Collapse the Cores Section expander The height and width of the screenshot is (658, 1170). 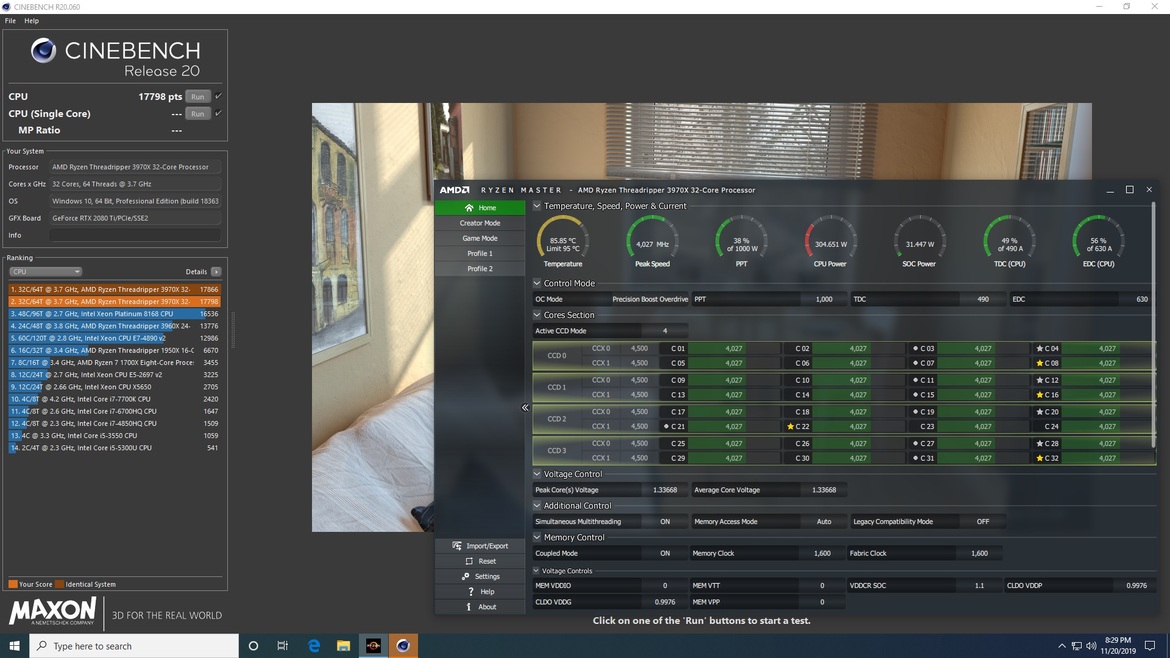(x=537, y=315)
